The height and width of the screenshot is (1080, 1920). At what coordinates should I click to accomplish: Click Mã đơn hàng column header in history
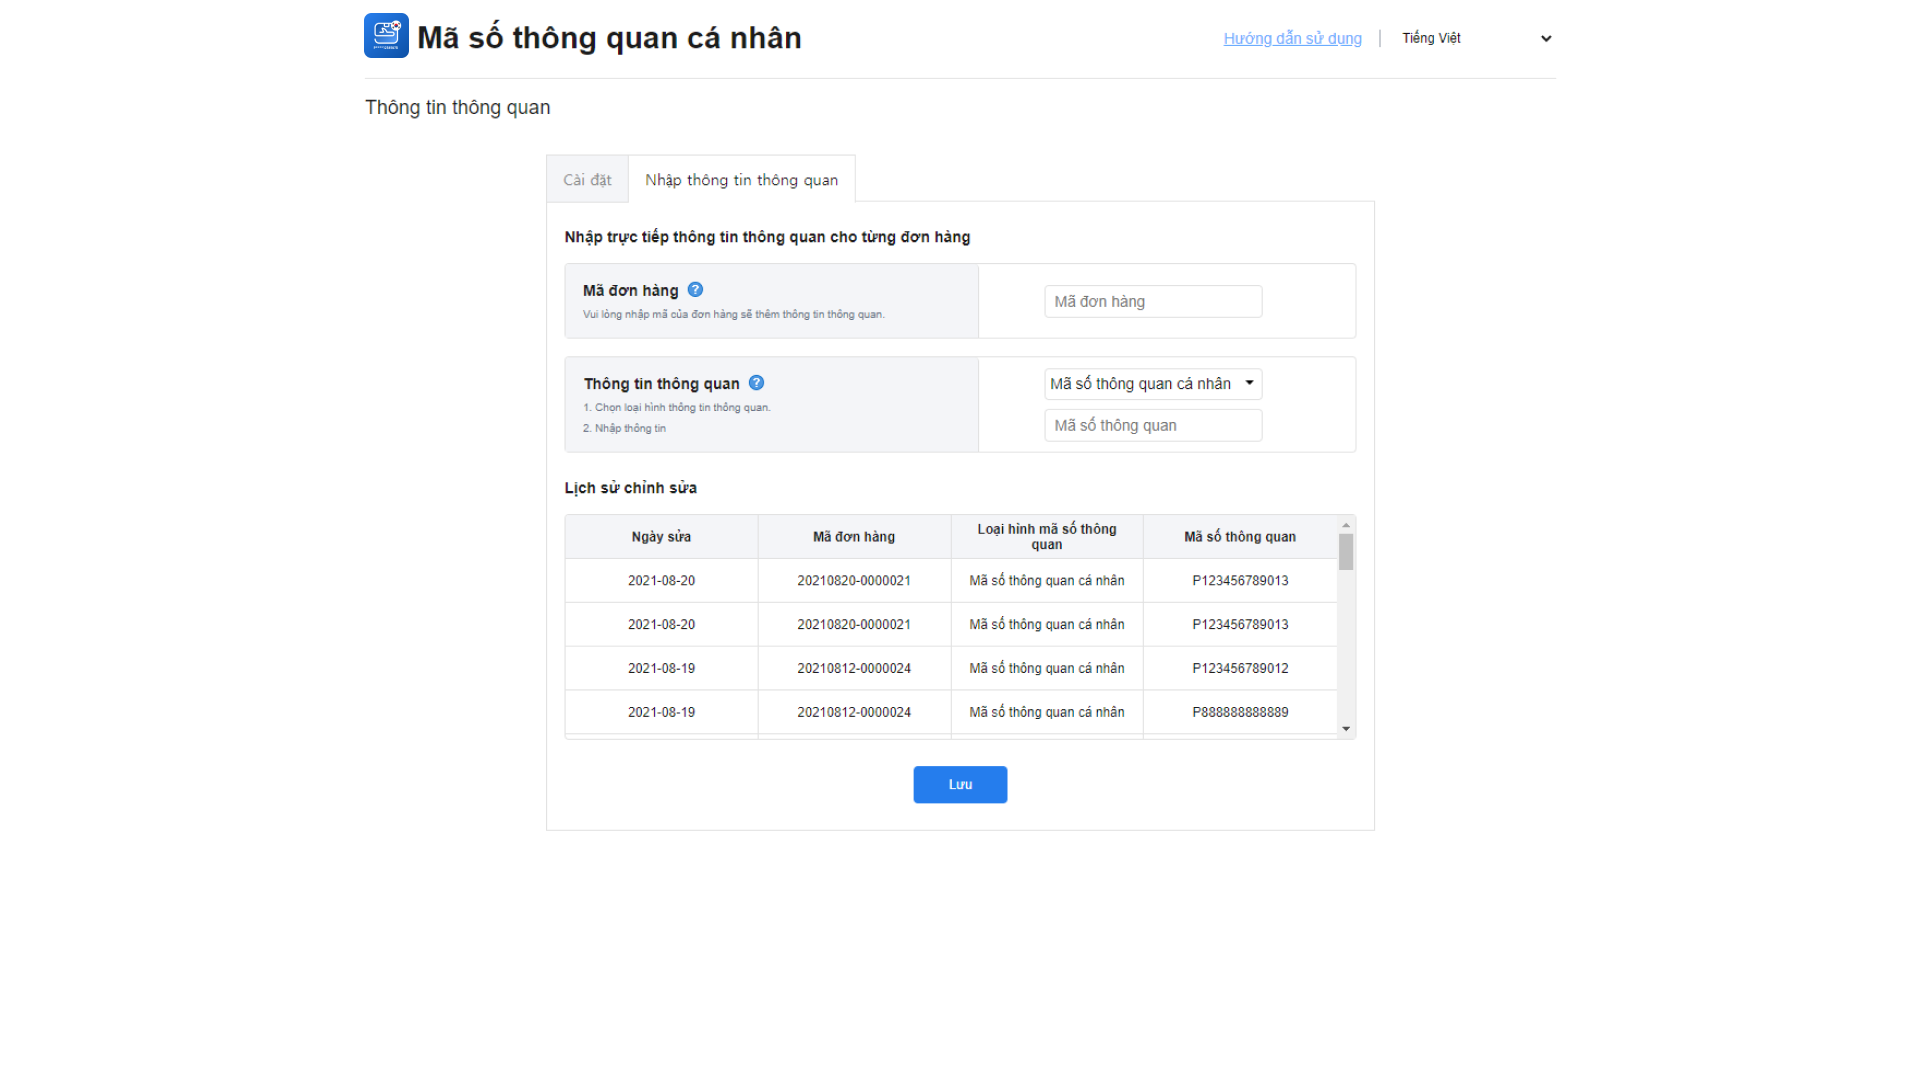click(853, 537)
